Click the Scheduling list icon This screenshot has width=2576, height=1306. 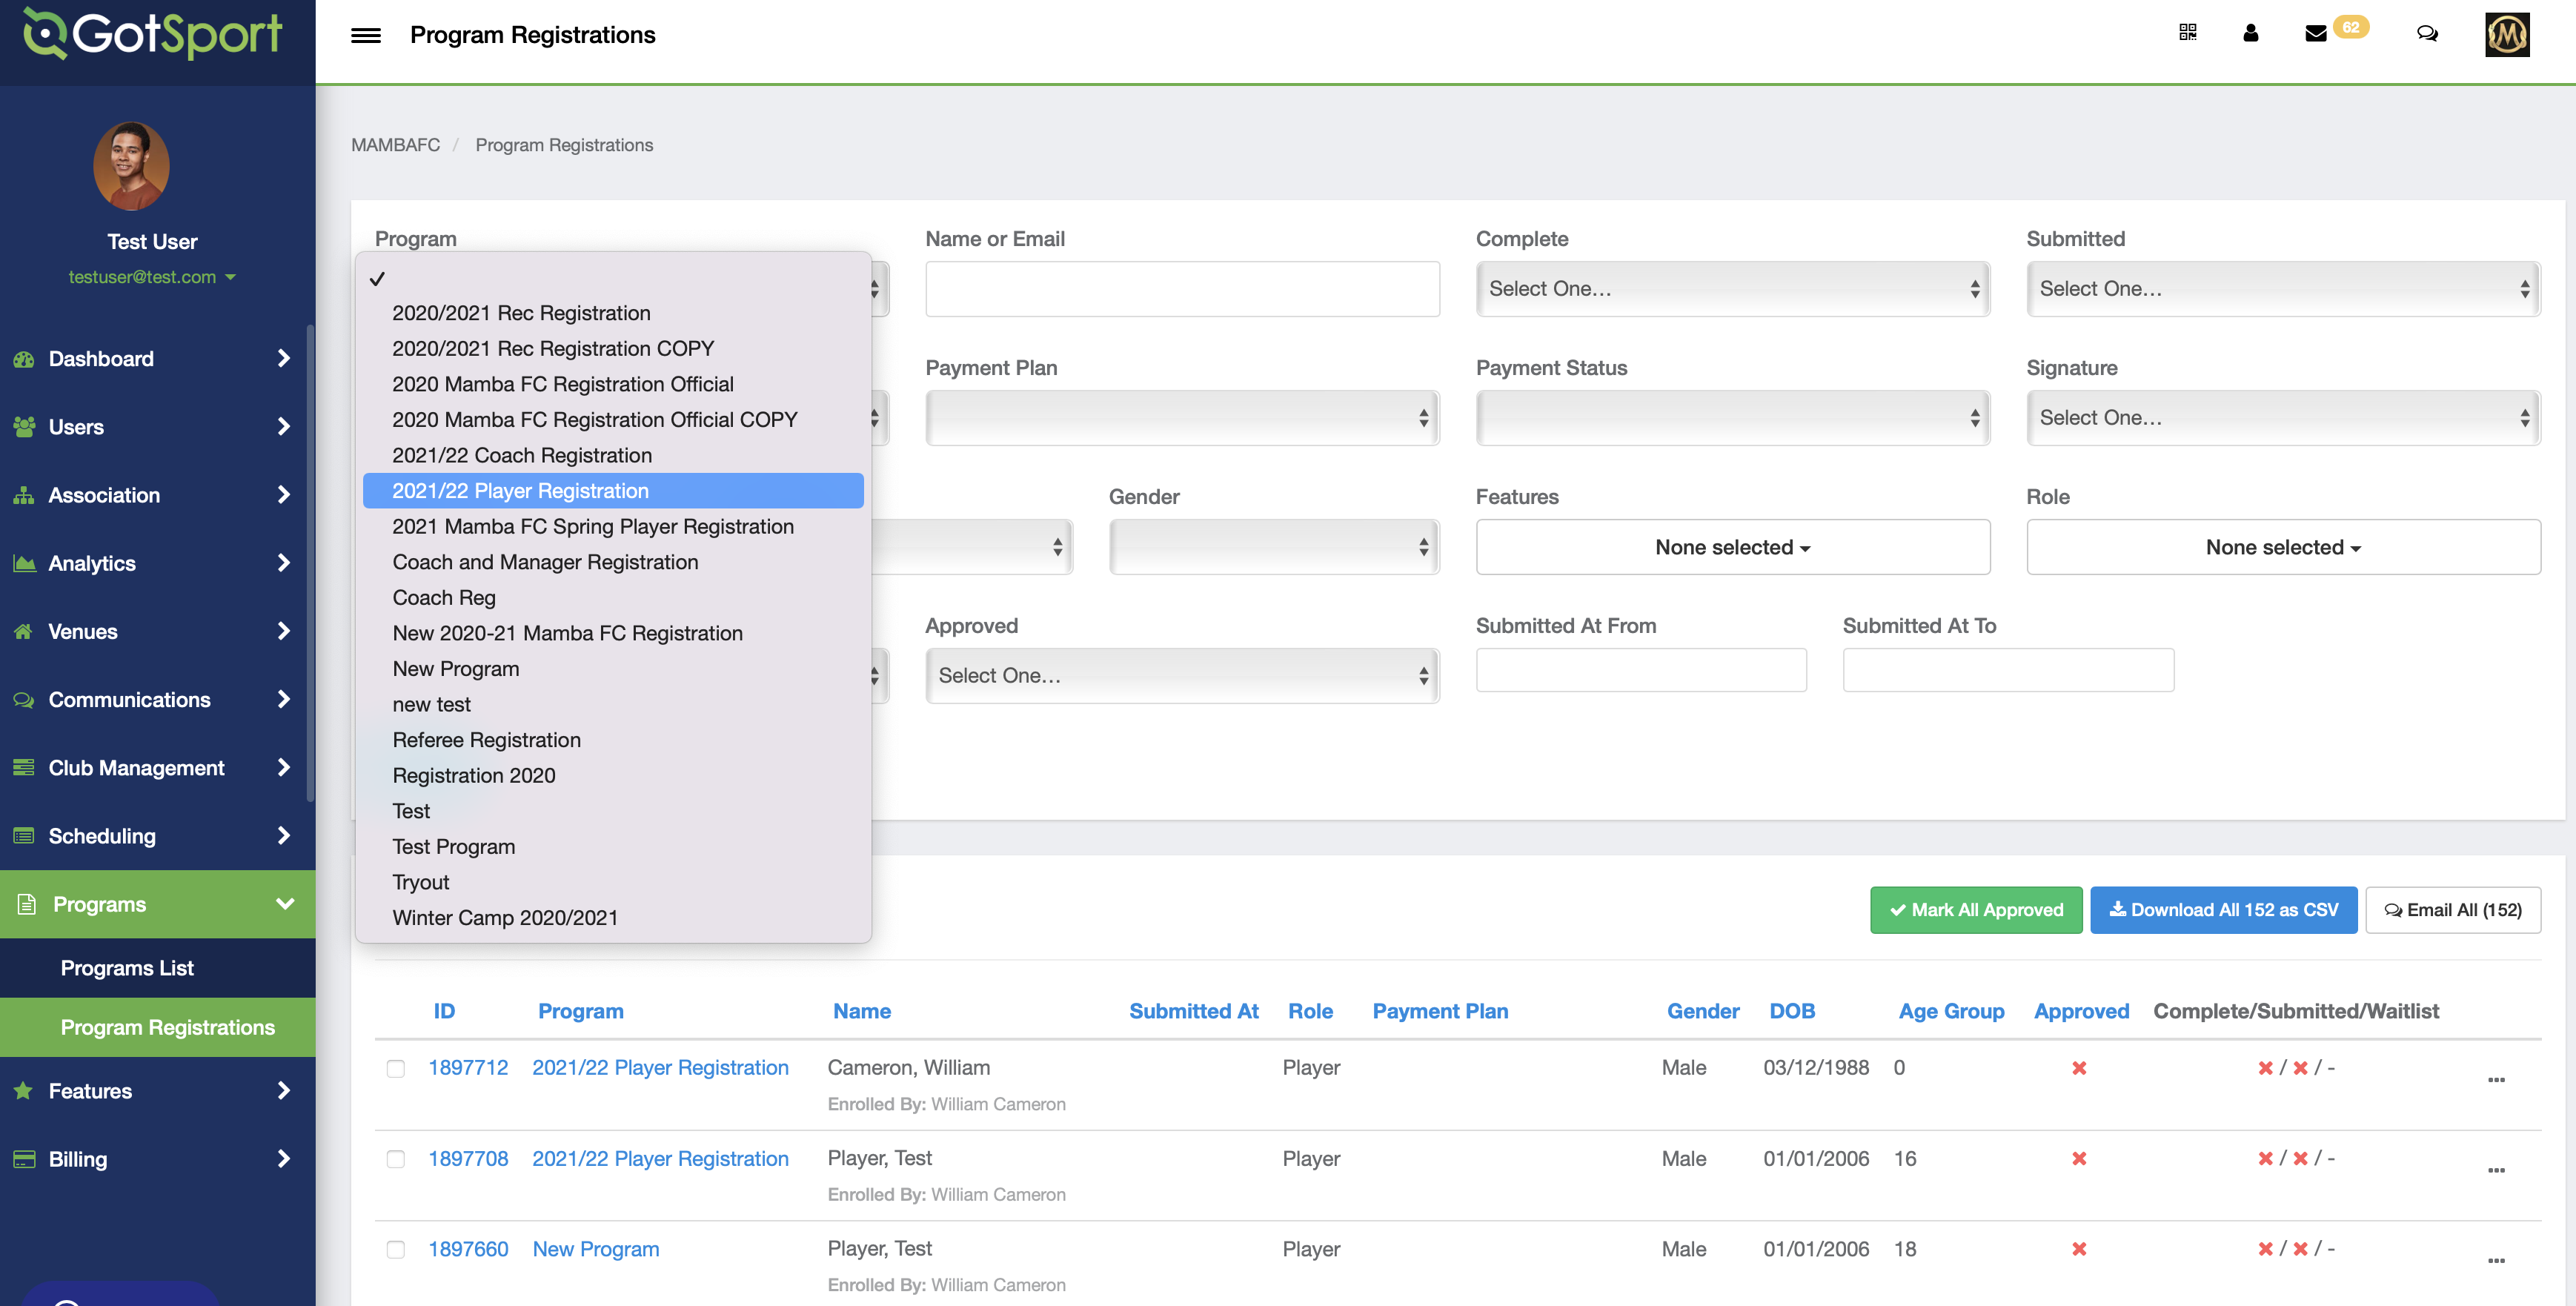[24, 836]
